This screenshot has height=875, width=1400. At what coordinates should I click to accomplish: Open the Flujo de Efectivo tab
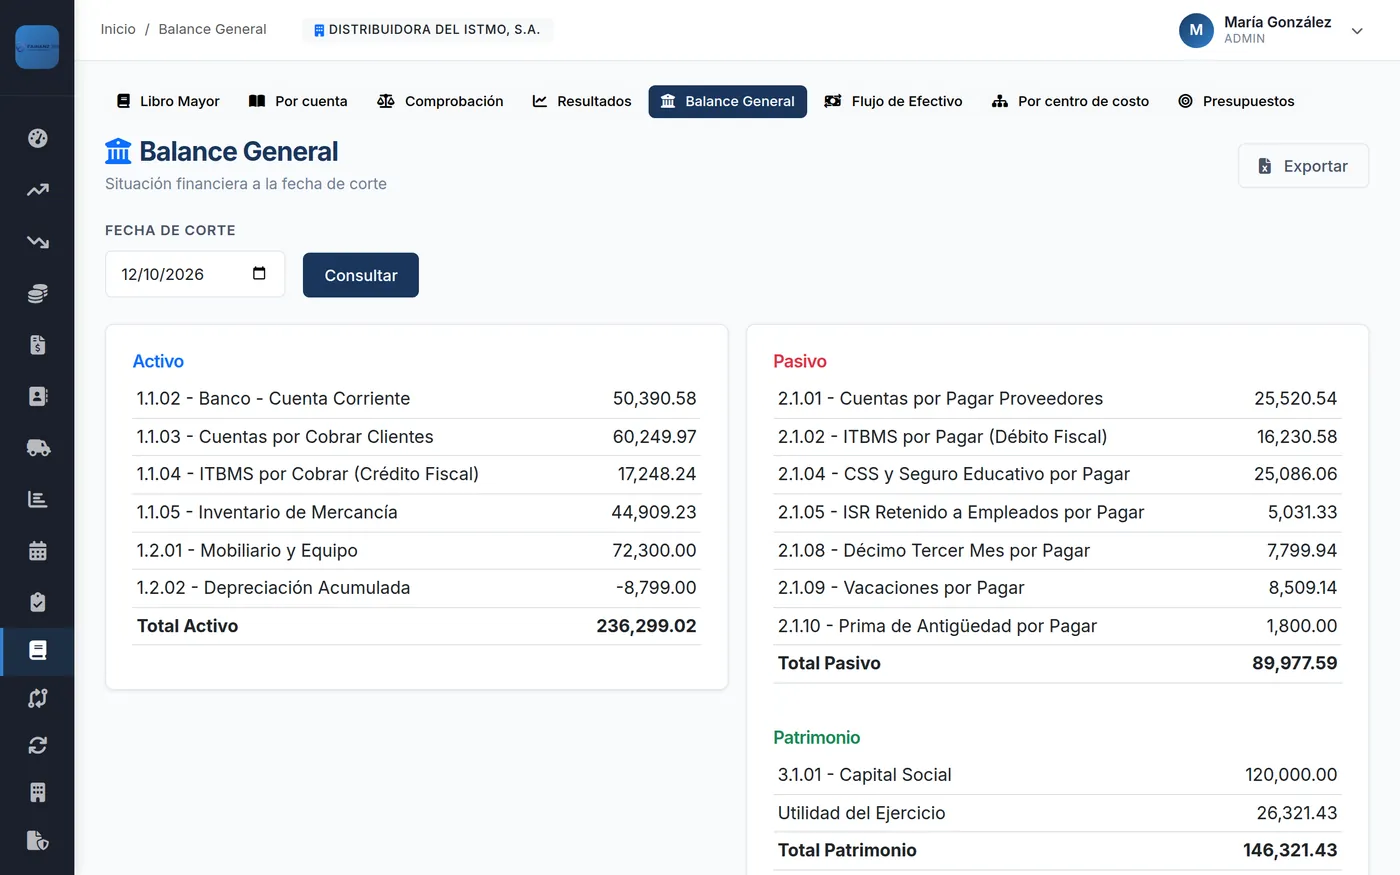[x=894, y=101]
